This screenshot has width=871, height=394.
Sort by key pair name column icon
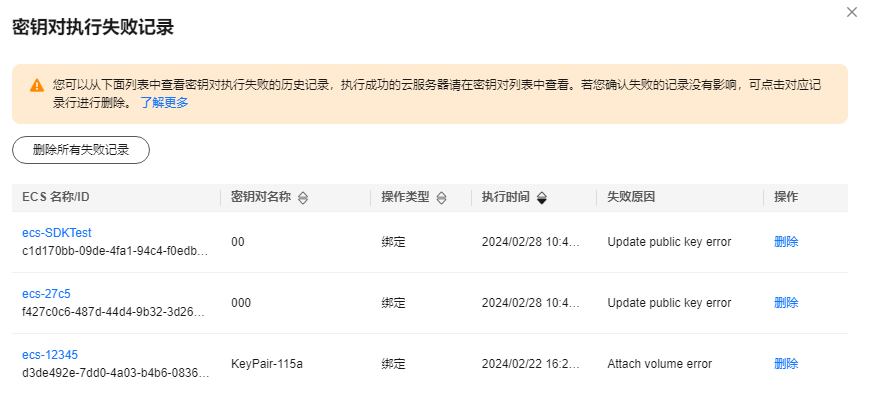303,198
